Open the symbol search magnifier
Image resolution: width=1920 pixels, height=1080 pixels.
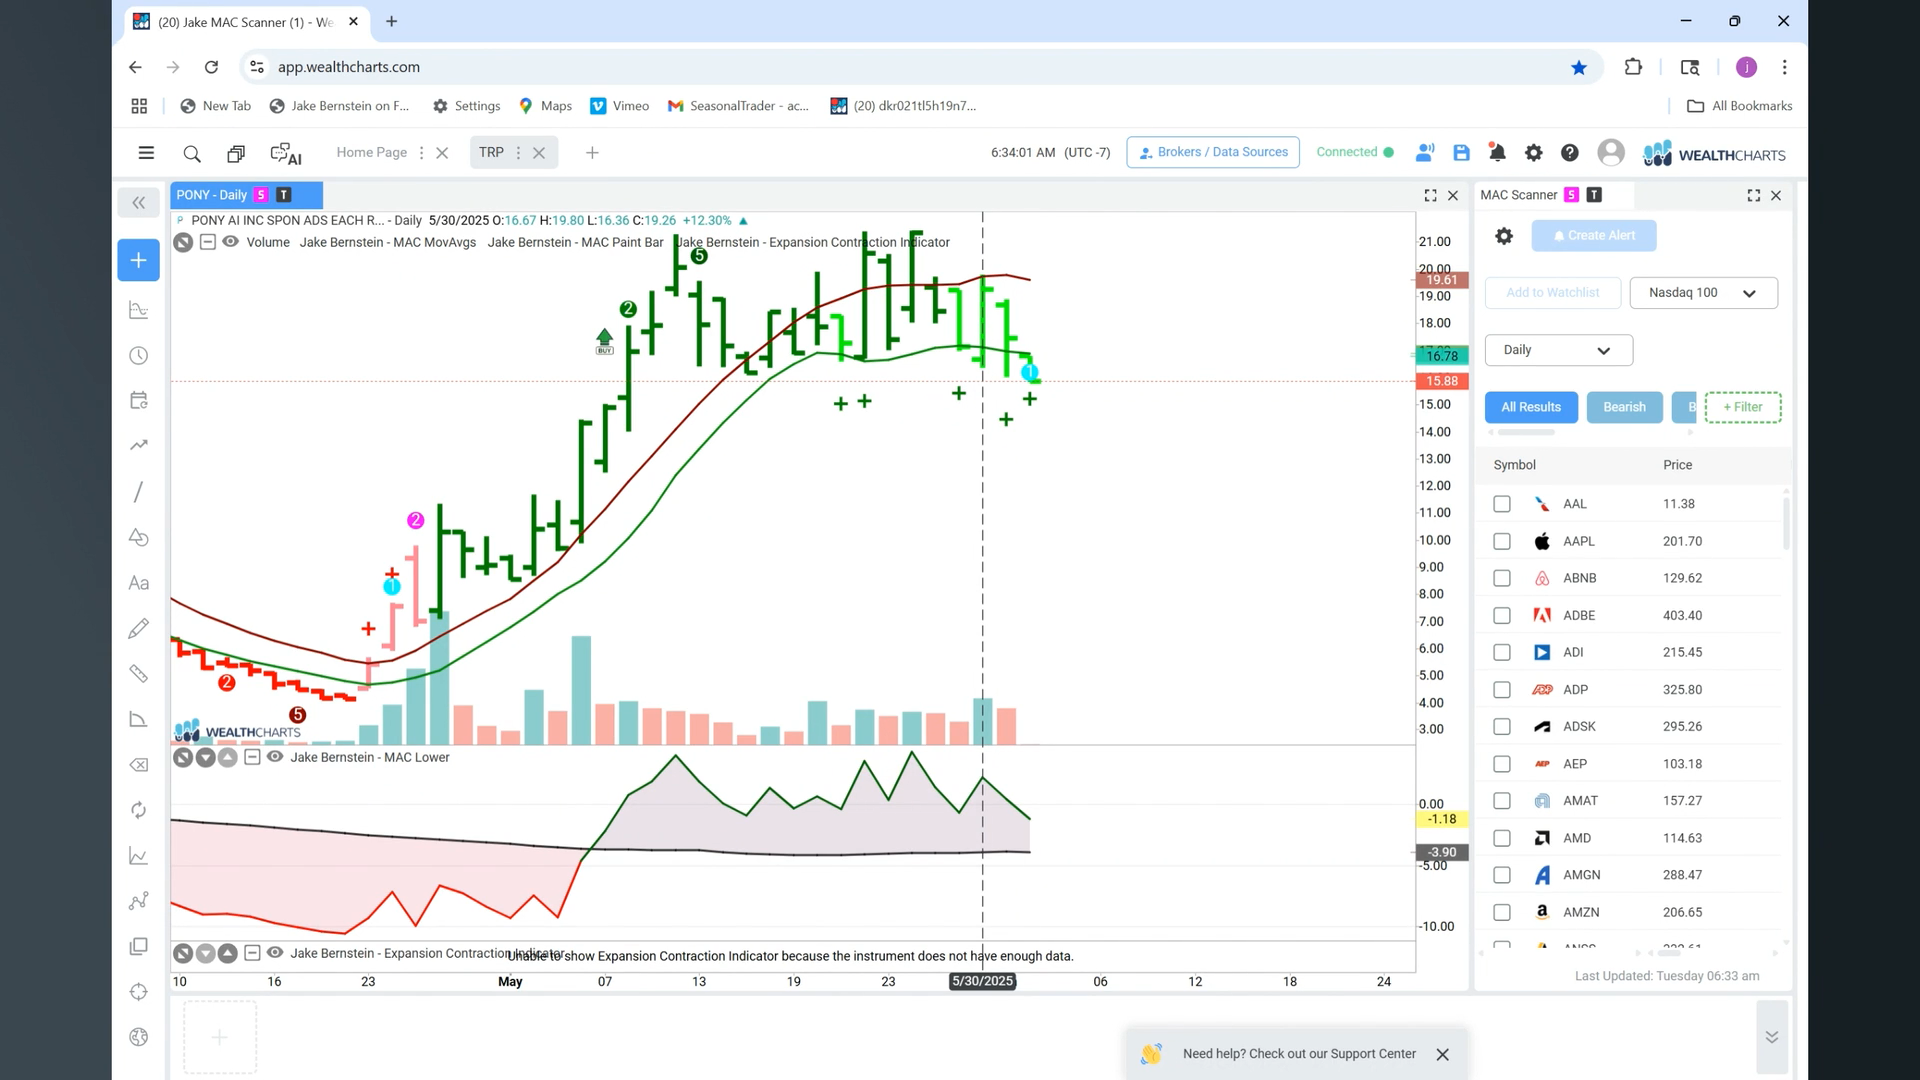(192, 153)
